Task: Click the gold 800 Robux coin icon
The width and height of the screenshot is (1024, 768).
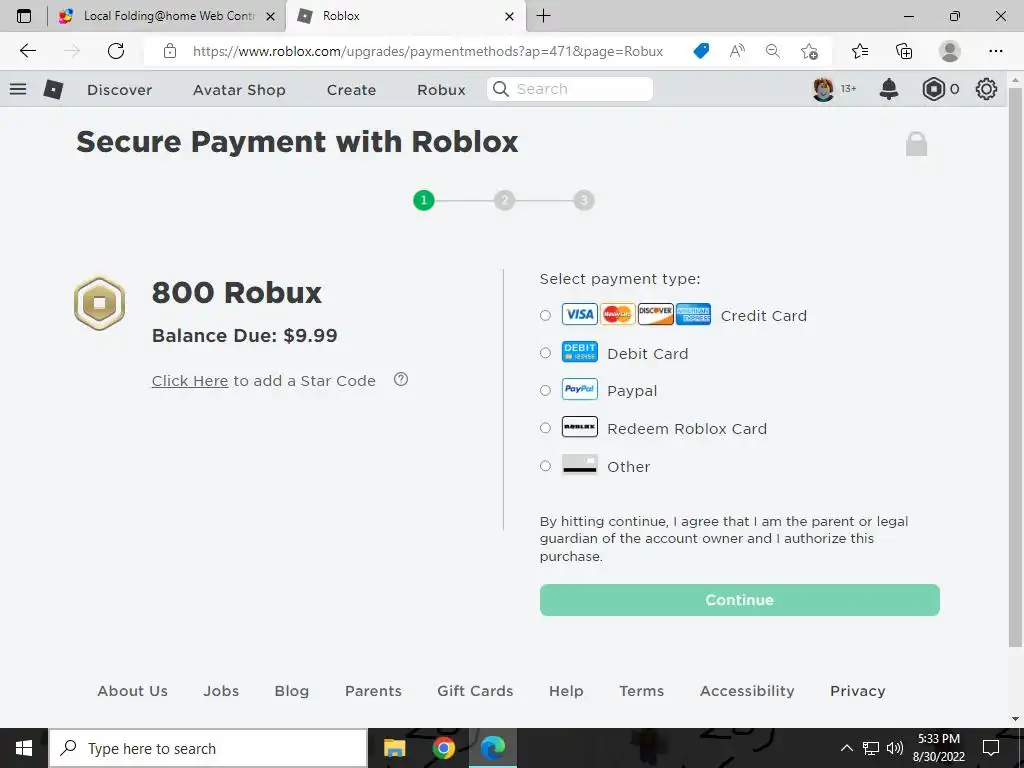Action: [99, 303]
